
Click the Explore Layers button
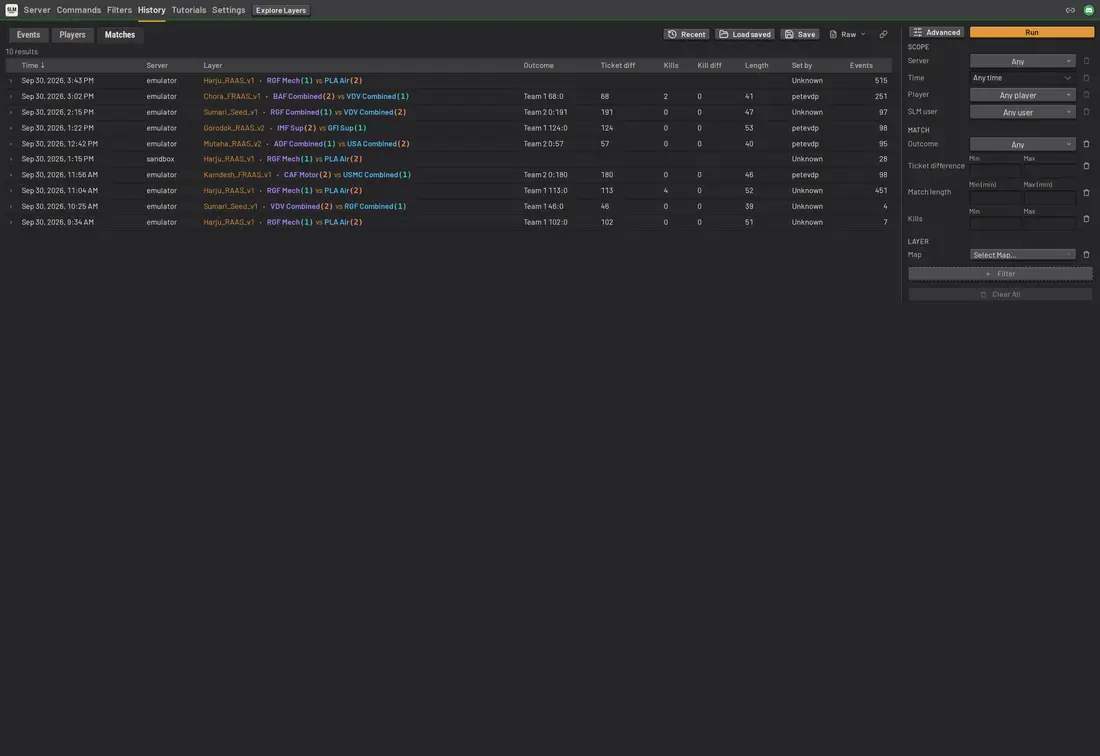pos(281,10)
